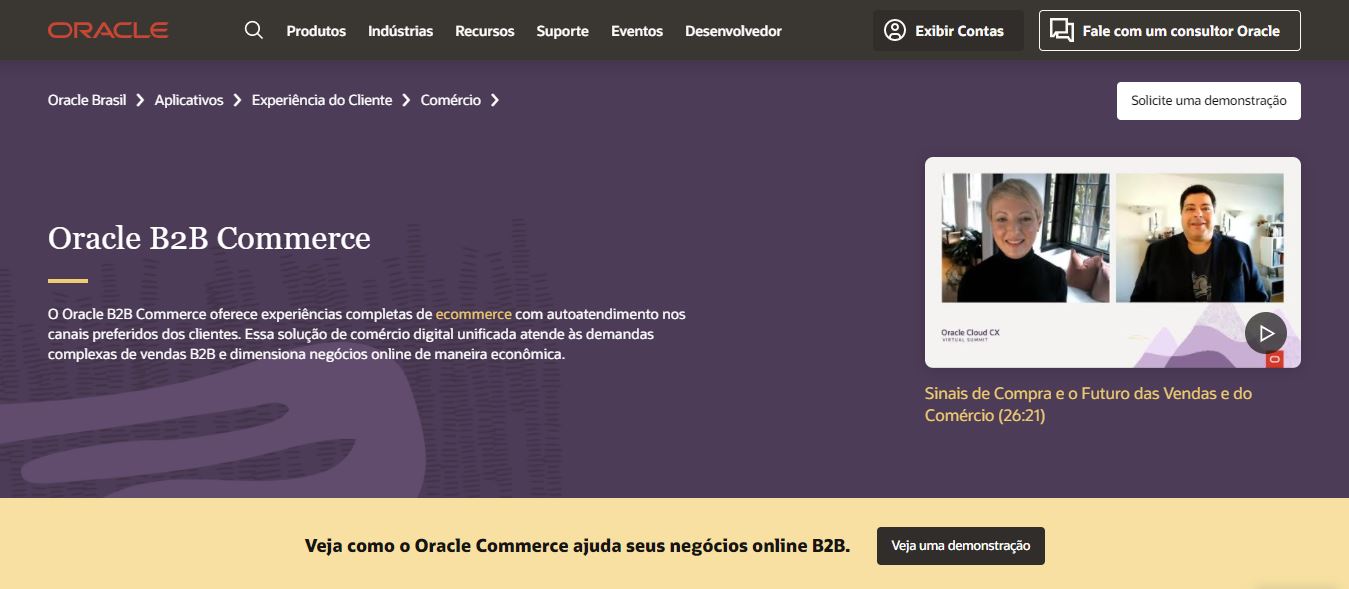The height and width of the screenshot is (589, 1349).
Task: Click the chat icon next to consultant link
Action: pos(1061,30)
